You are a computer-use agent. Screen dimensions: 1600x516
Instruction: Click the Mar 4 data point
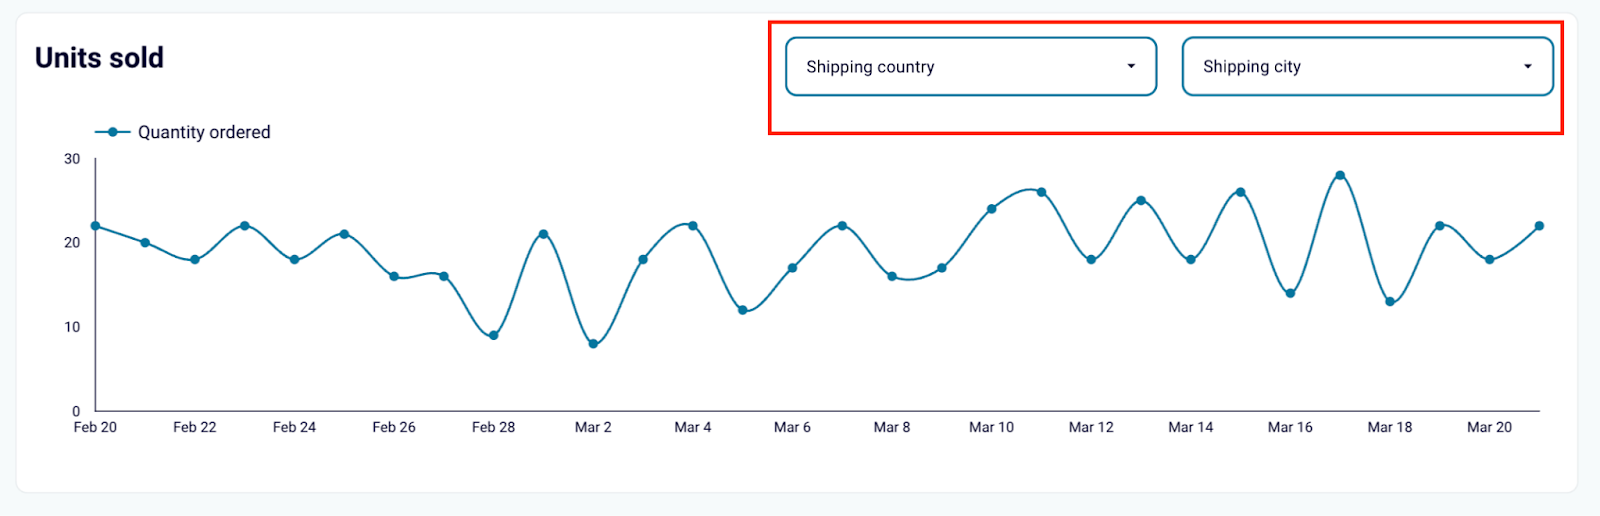(x=693, y=226)
